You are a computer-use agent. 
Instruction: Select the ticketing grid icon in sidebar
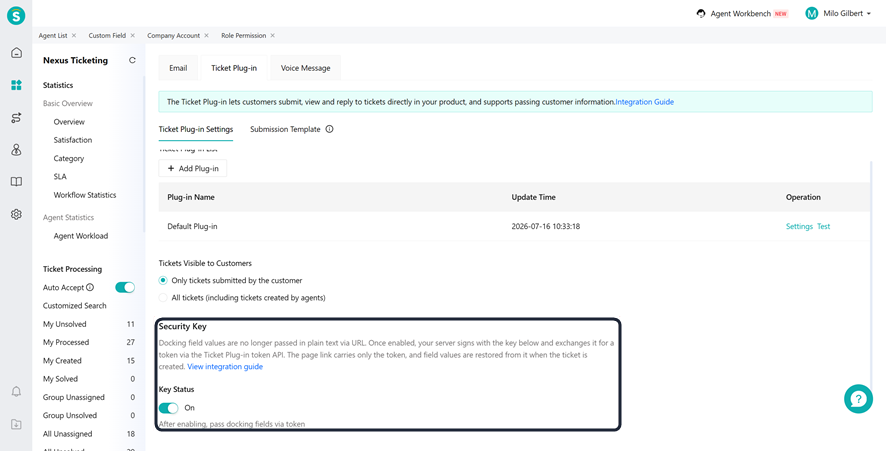click(x=16, y=85)
